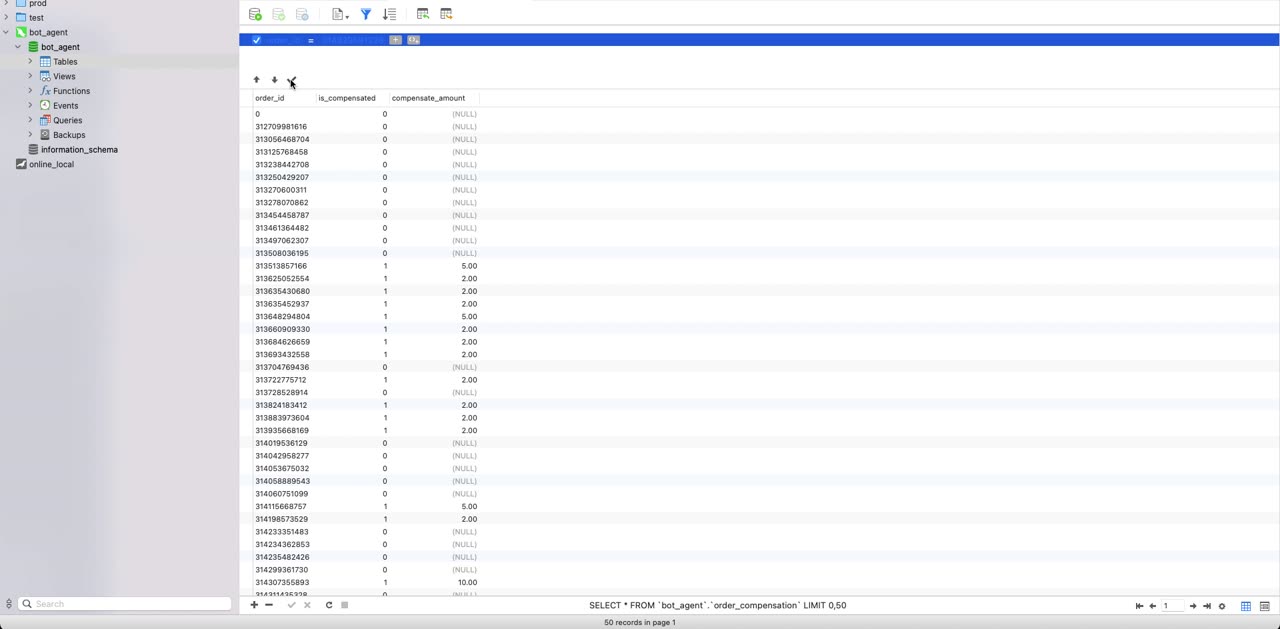Delete a record with the minus icon
The width and height of the screenshot is (1280, 629).
(x=269, y=605)
